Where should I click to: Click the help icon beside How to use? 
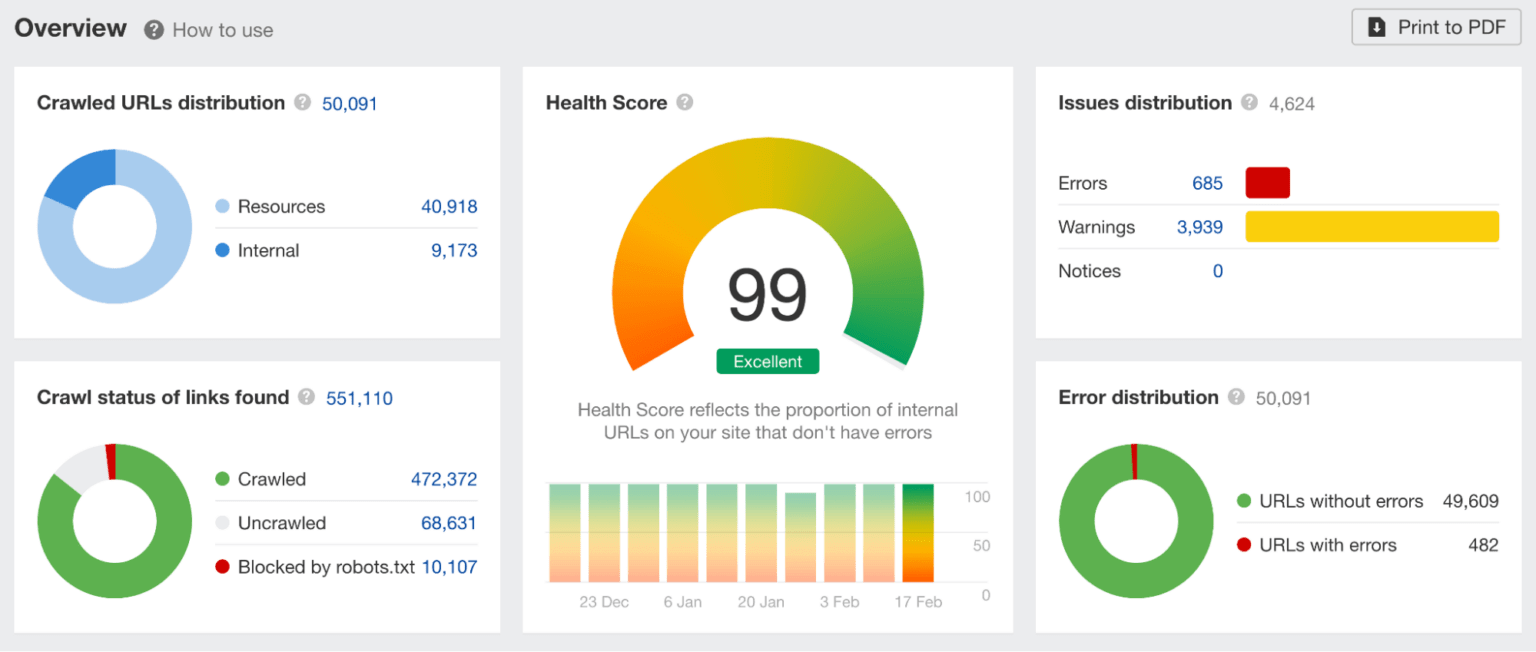click(154, 30)
